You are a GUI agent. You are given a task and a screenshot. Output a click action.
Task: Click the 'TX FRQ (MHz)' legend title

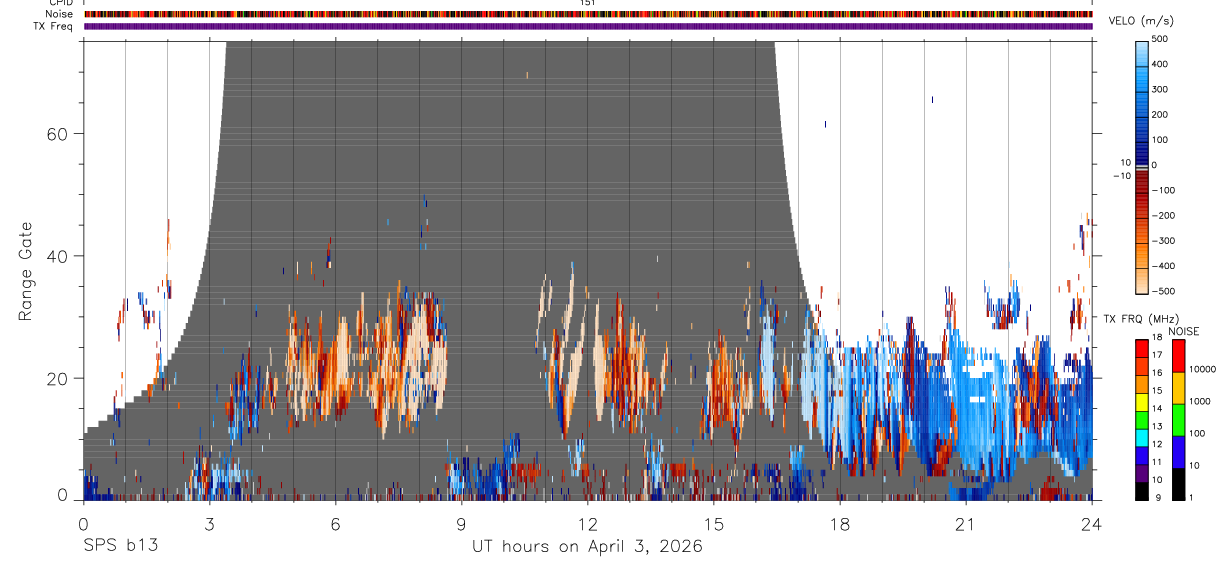pyautogui.click(x=1142, y=318)
